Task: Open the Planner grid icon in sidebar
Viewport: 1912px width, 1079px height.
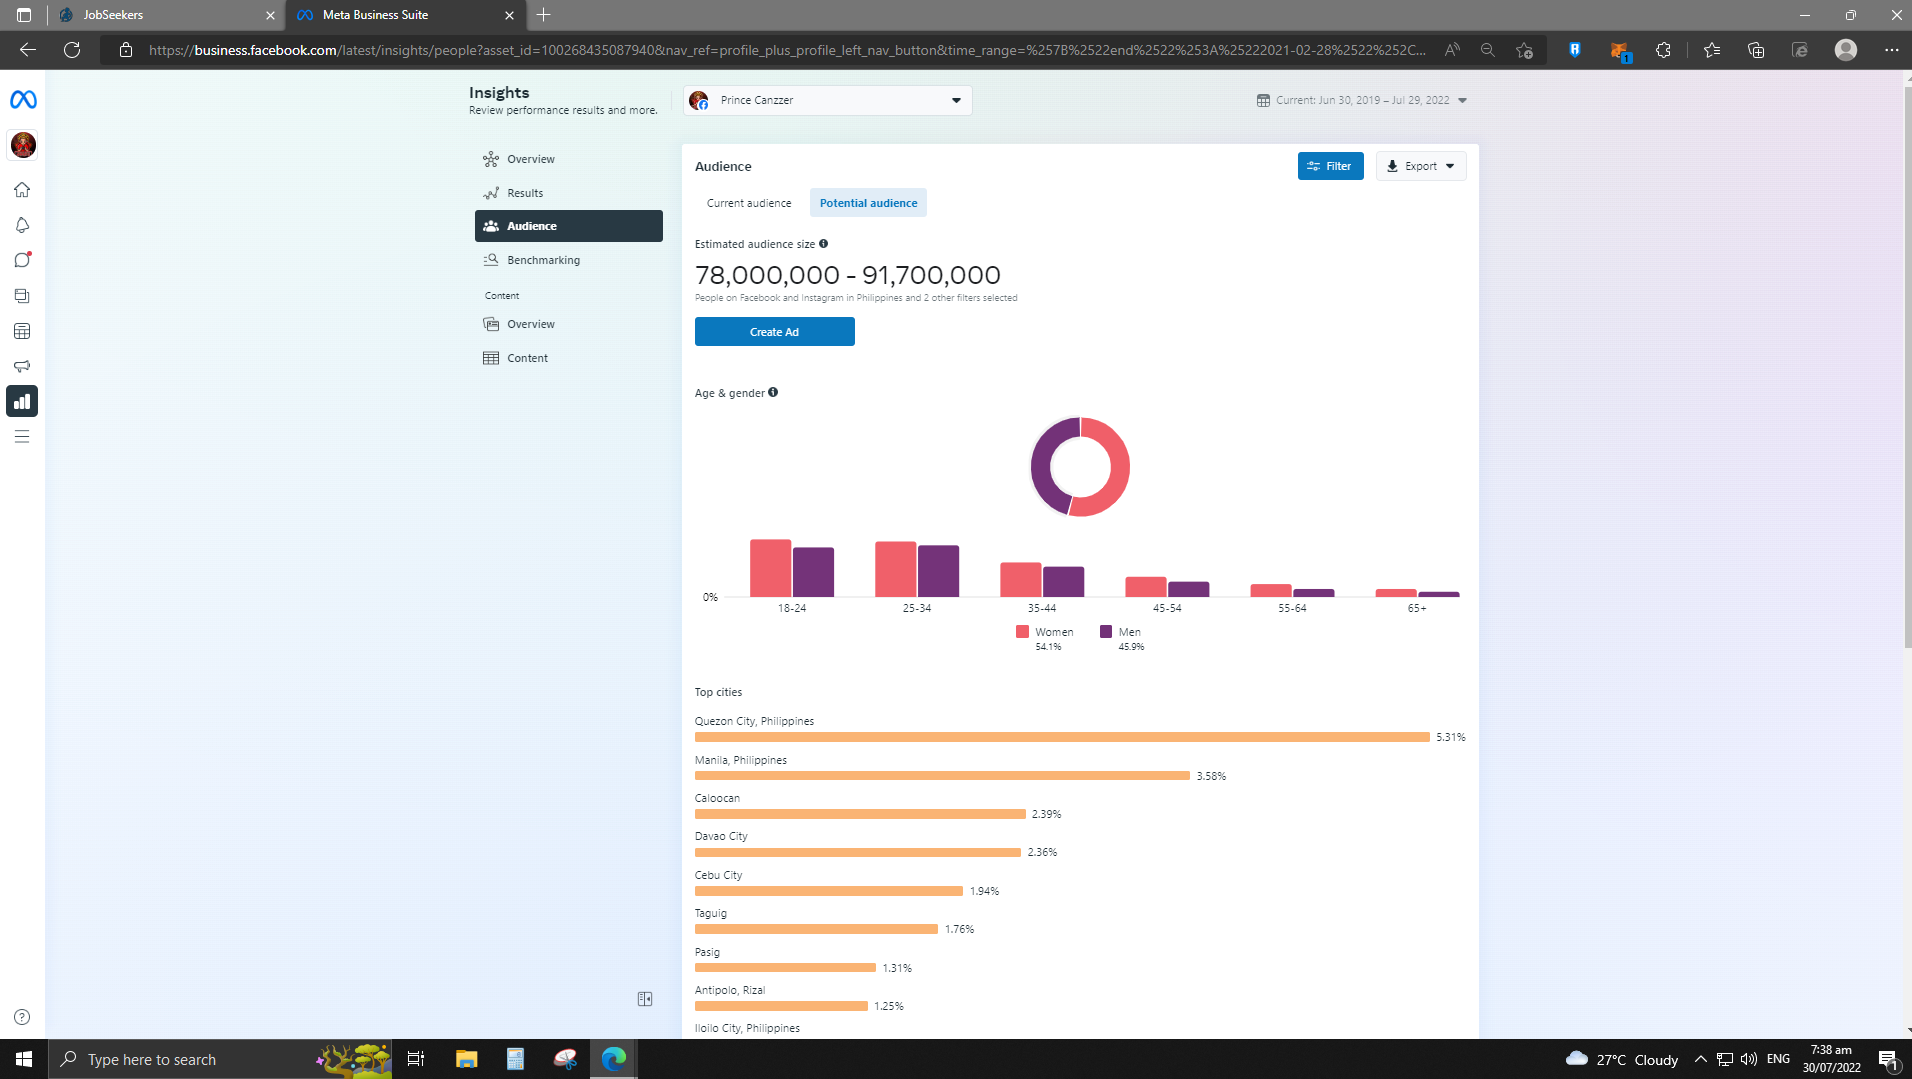Action: point(22,331)
